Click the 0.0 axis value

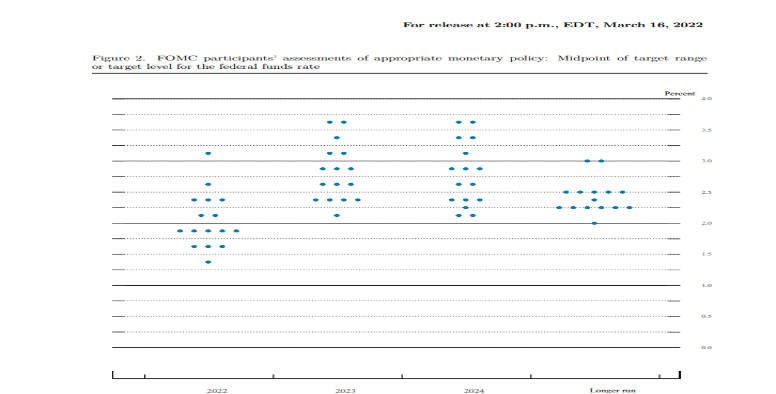click(x=706, y=347)
